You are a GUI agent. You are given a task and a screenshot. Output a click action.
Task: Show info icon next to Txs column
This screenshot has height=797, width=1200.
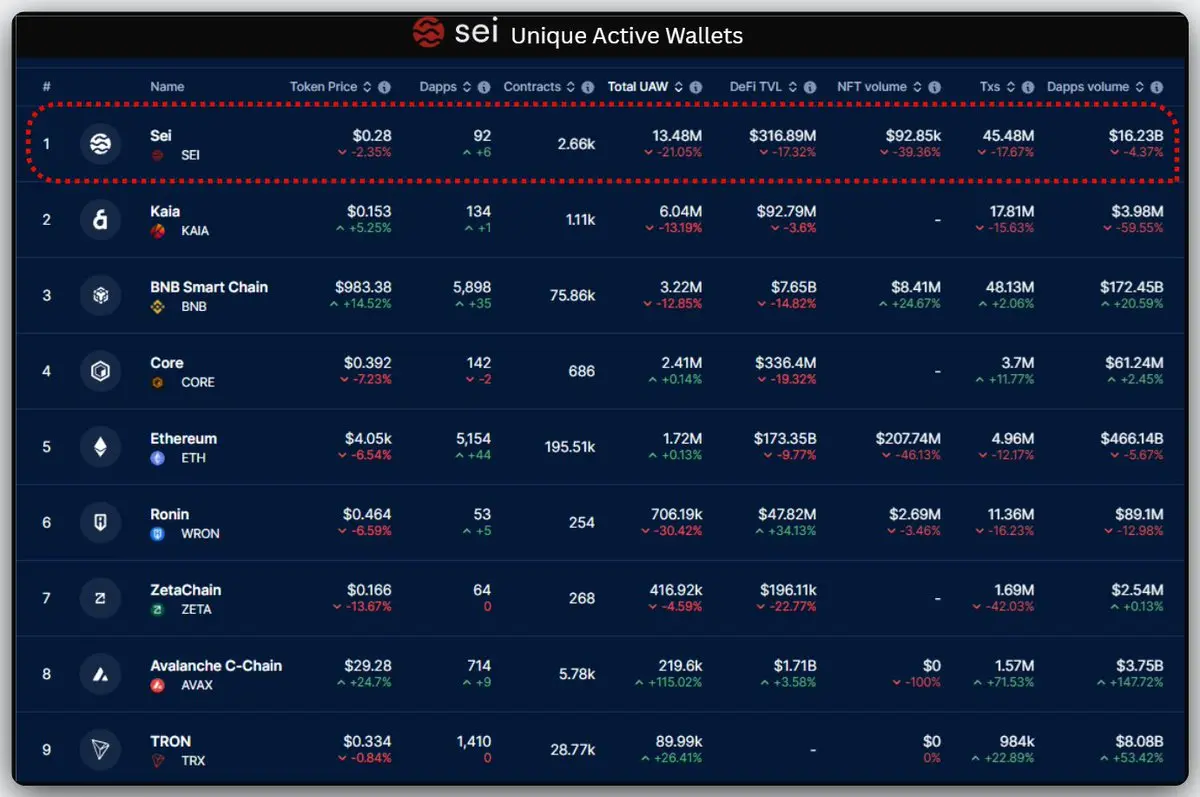(x=1028, y=87)
